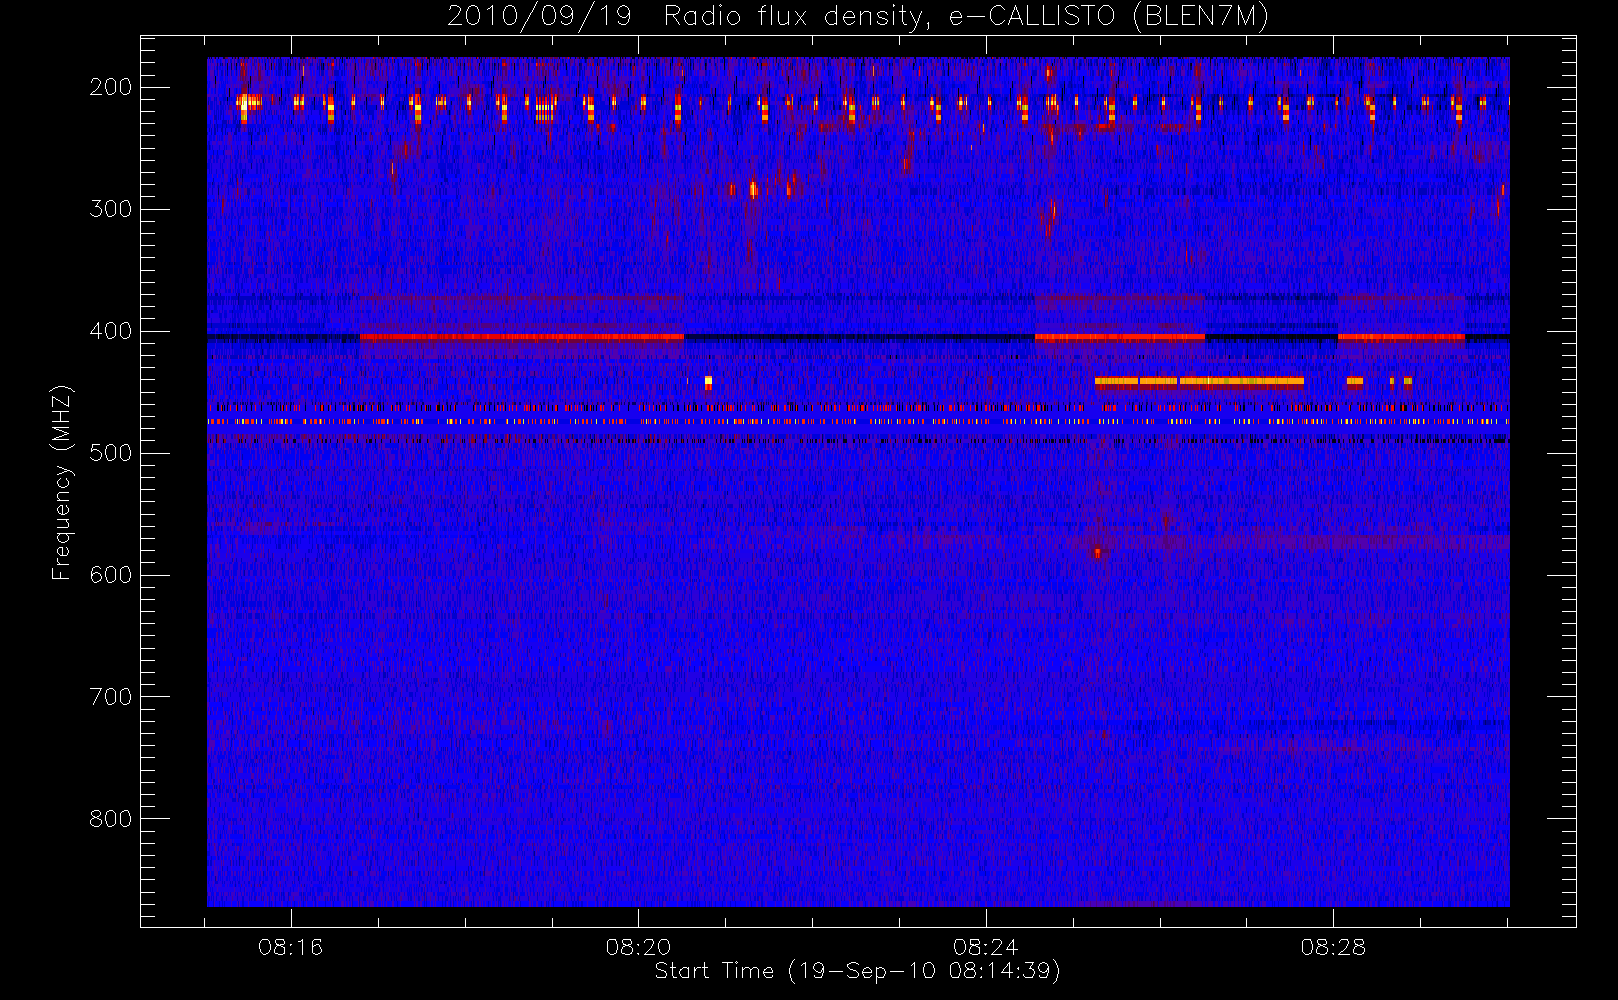Click the 08:20 time axis label

tap(638, 947)
